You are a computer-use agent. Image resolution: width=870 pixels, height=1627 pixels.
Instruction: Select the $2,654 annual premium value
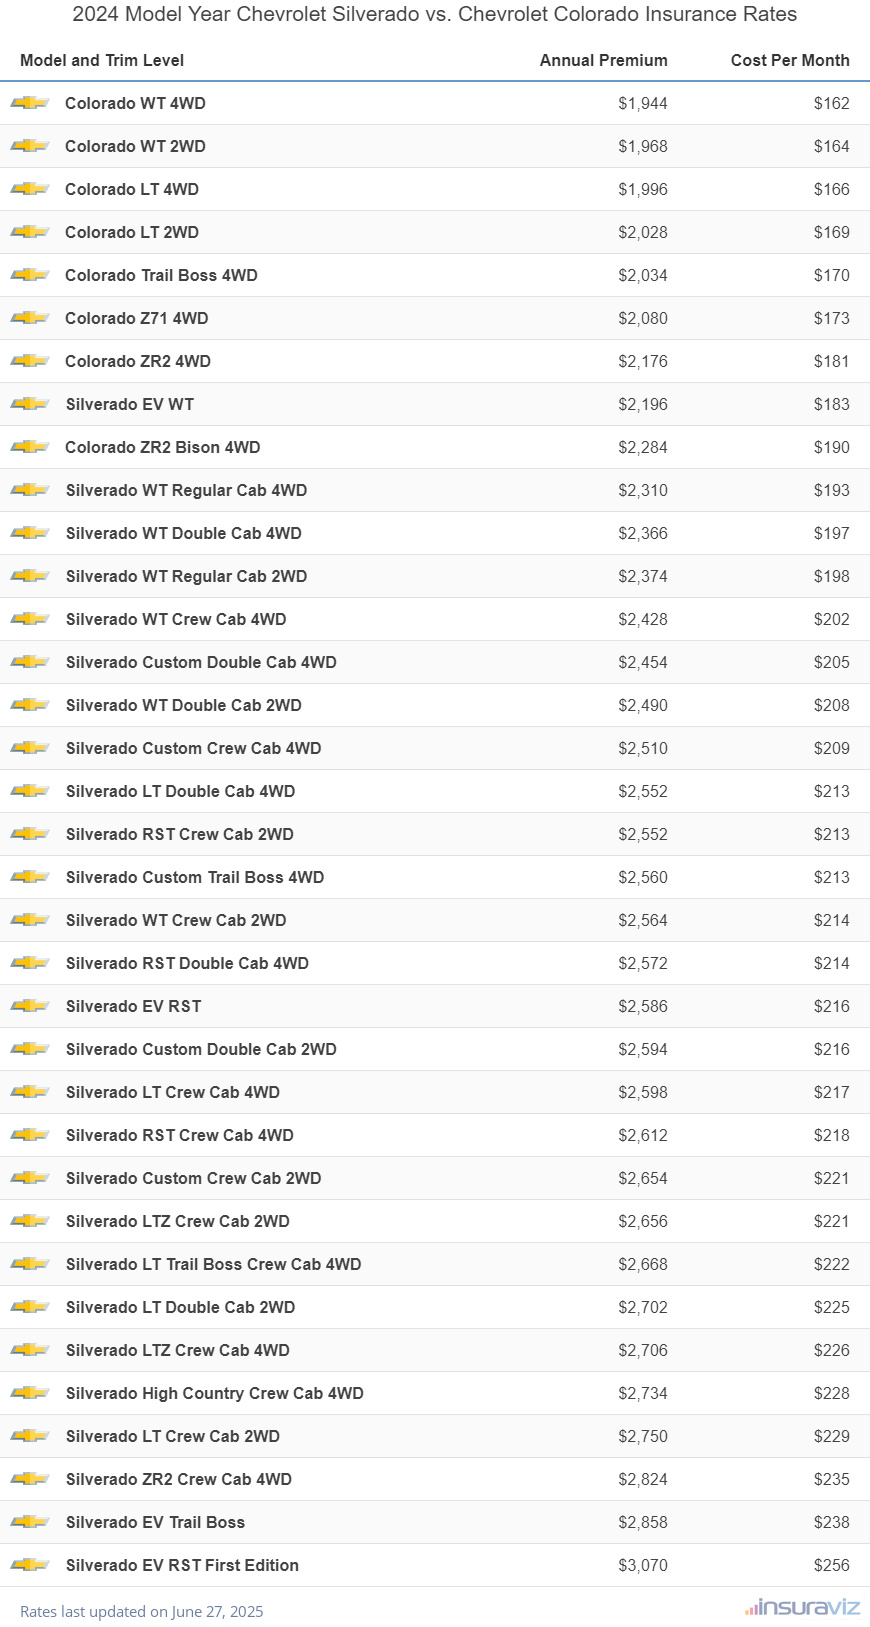click(x=643, y=1178)
